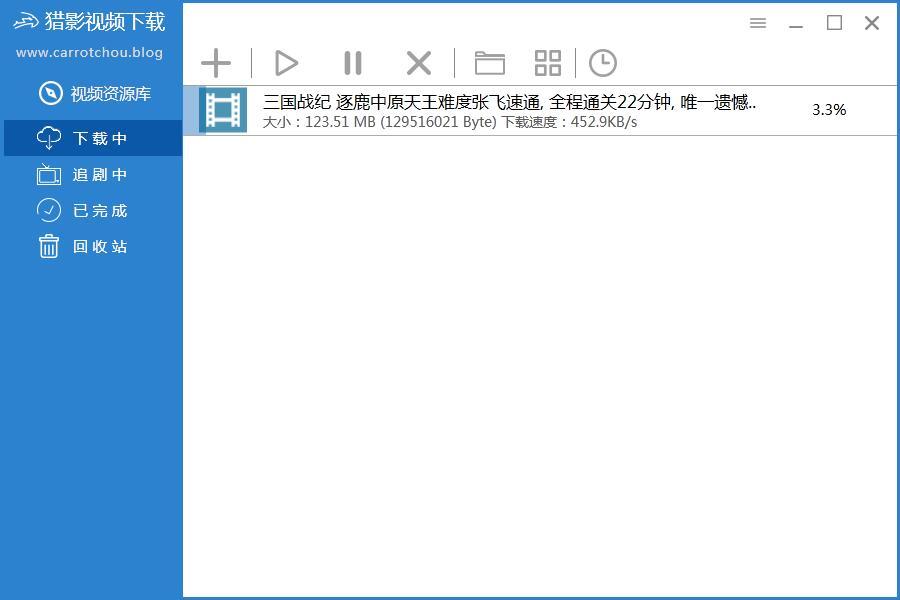The image size is (900, 600).
Task: Minimize the window
Action: point(796,24)
